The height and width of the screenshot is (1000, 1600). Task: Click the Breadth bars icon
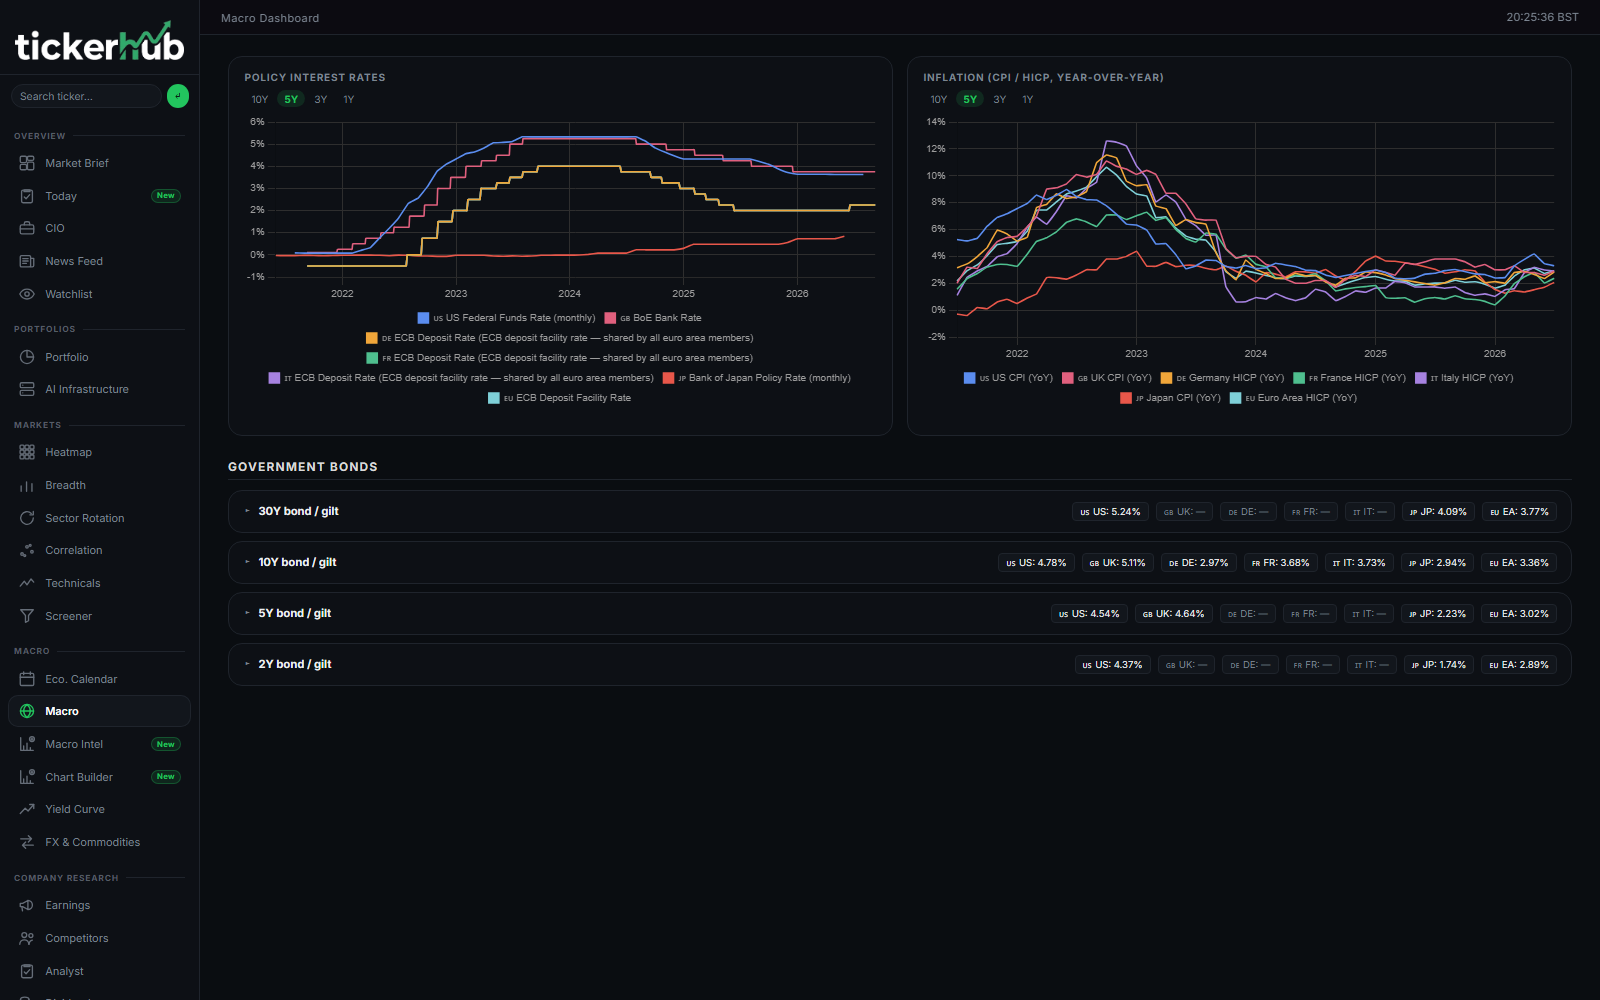27,485
